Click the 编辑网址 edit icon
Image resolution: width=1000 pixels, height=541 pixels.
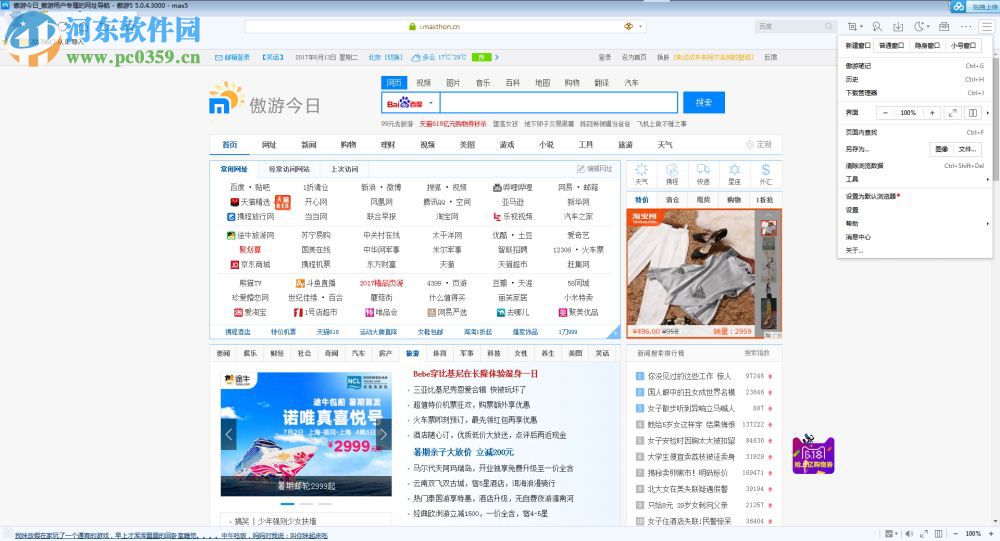pyautogui.click(x=580, y=169)
